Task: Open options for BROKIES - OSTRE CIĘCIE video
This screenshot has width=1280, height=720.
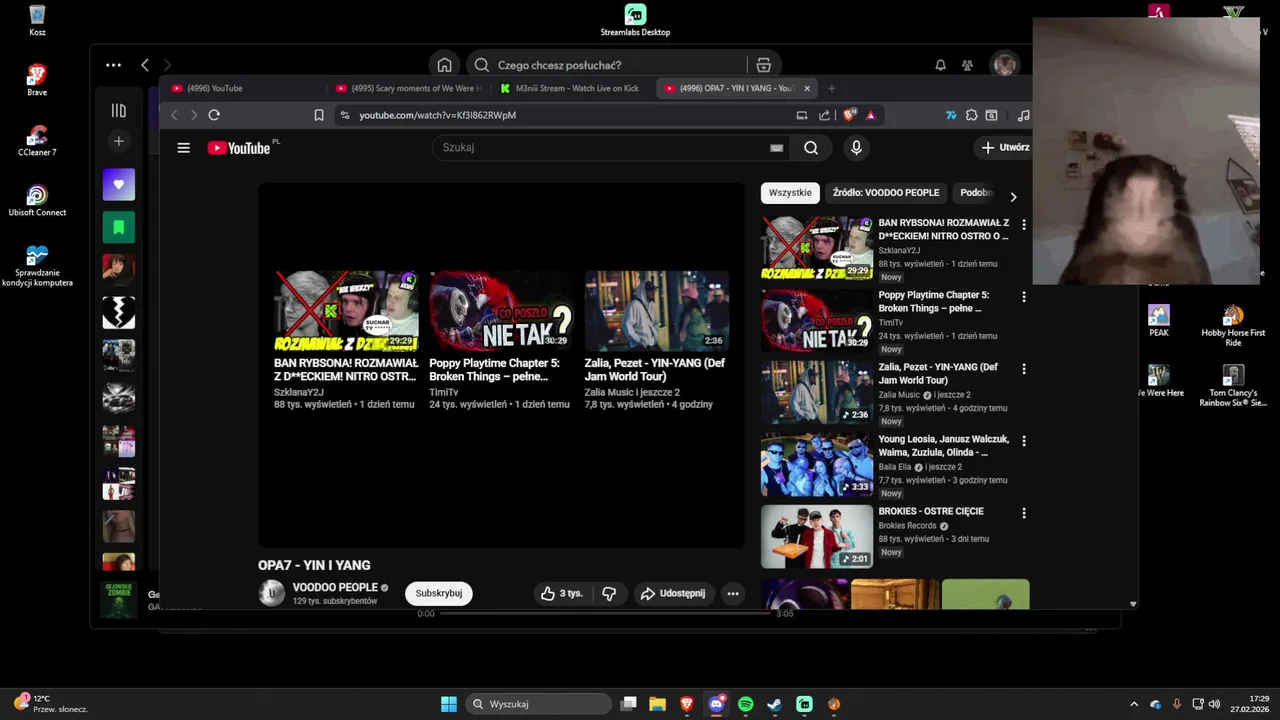Action: pos(1023,513)
